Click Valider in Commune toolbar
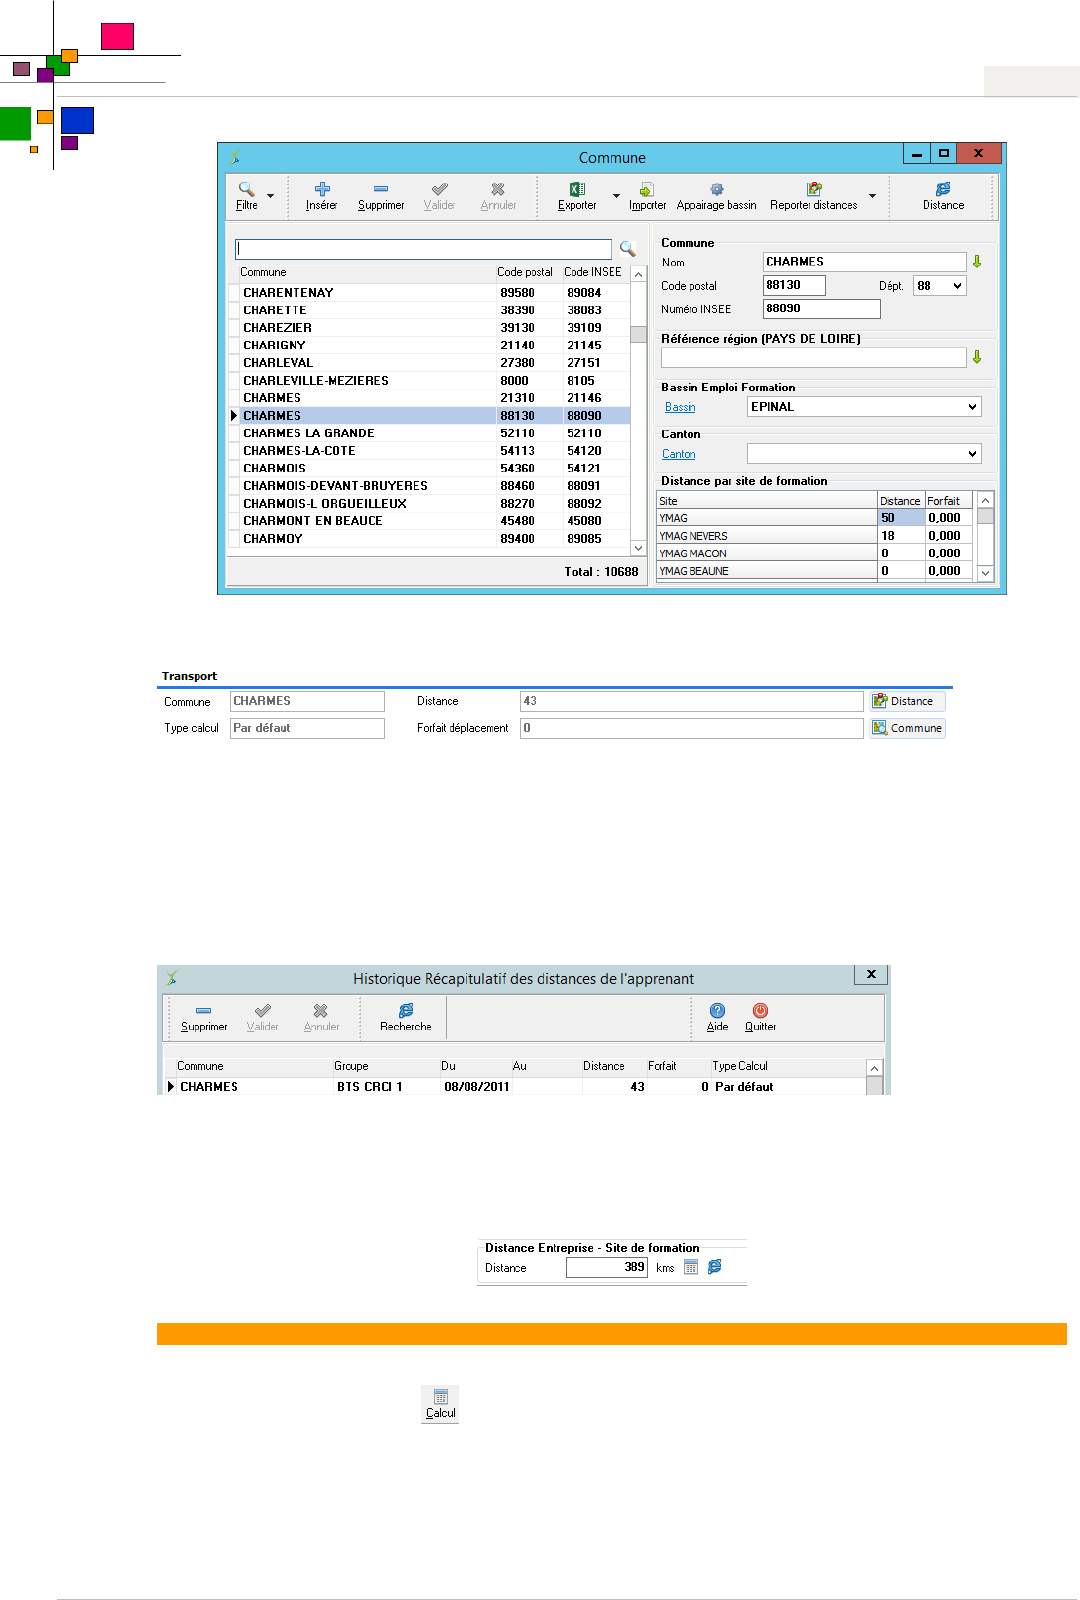 pos(439,196)
